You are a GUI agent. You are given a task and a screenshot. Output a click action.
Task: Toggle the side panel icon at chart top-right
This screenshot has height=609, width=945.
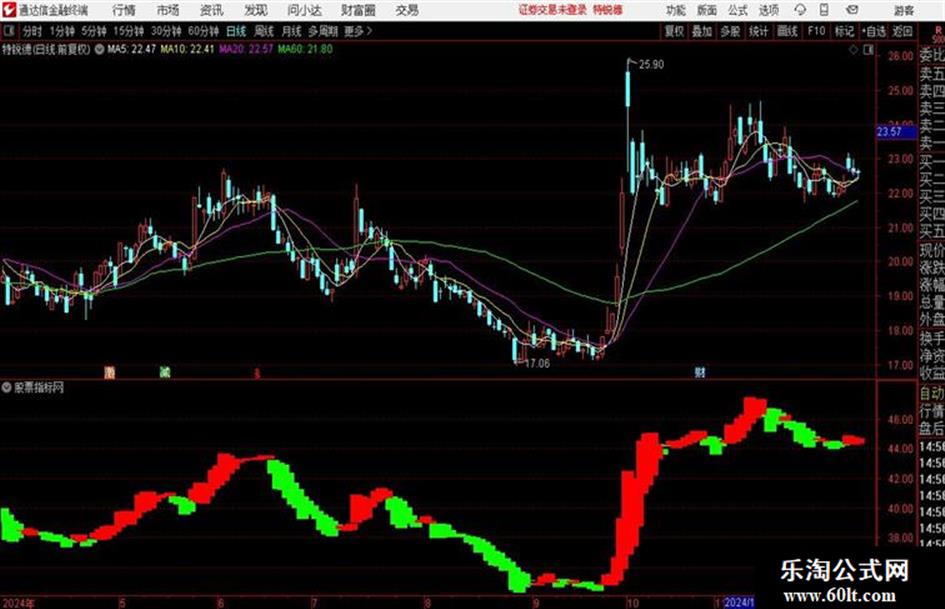tap(868, 50)
